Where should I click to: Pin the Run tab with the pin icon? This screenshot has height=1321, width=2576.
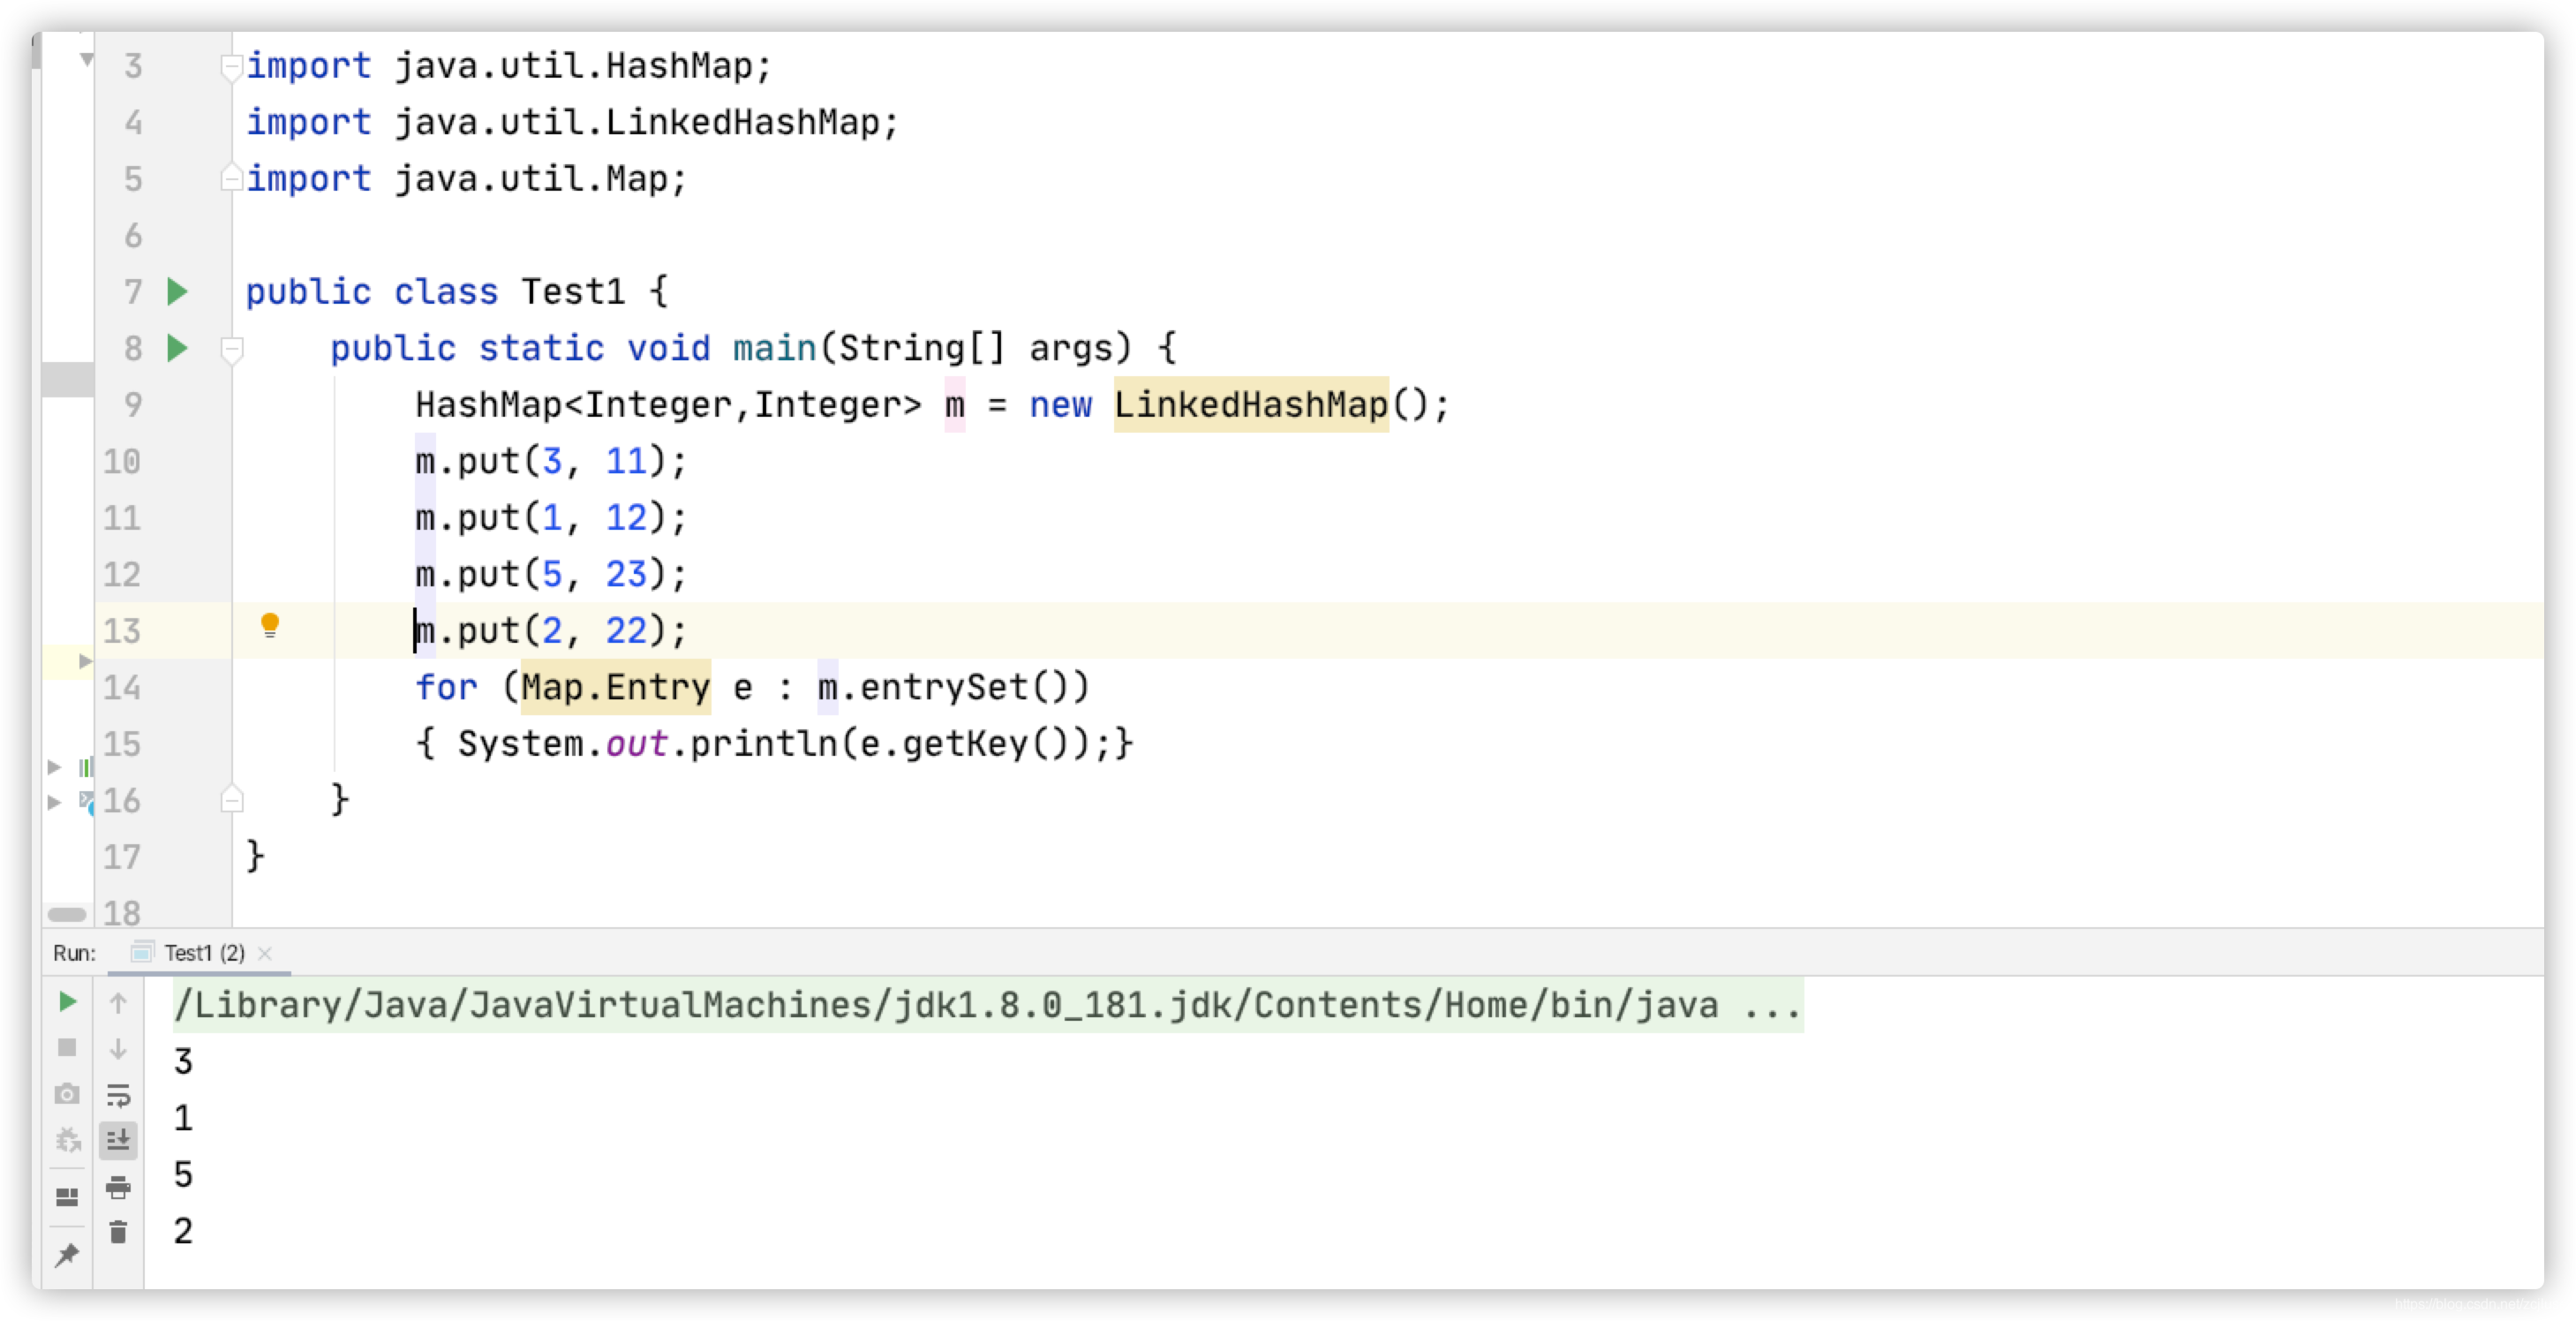67,1255
